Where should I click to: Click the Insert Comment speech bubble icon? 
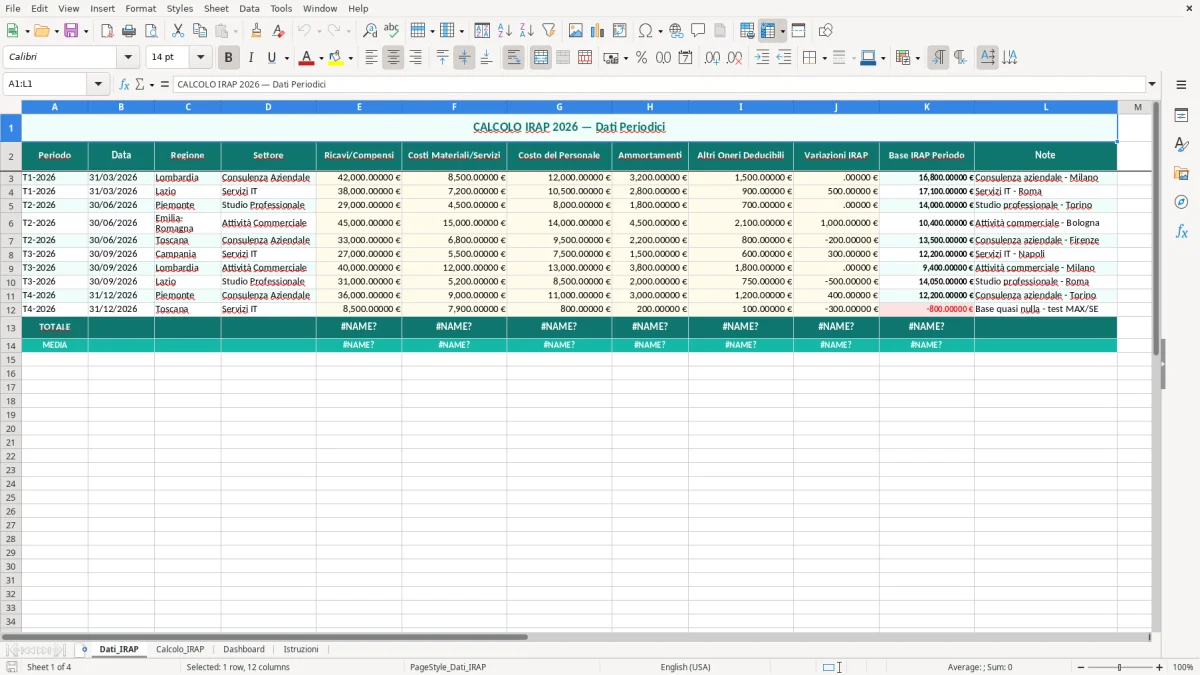698,31
